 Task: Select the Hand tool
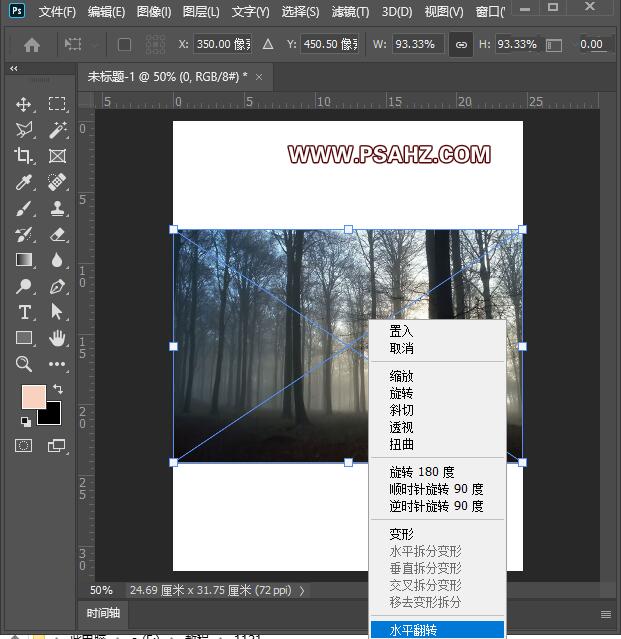coord(57,338)
